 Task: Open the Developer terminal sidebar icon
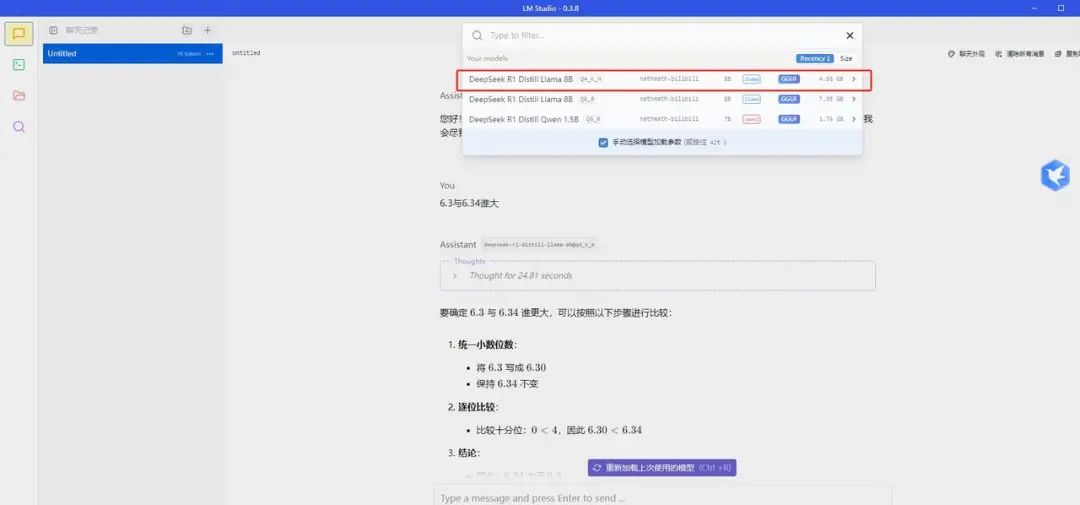pos(19,65)
